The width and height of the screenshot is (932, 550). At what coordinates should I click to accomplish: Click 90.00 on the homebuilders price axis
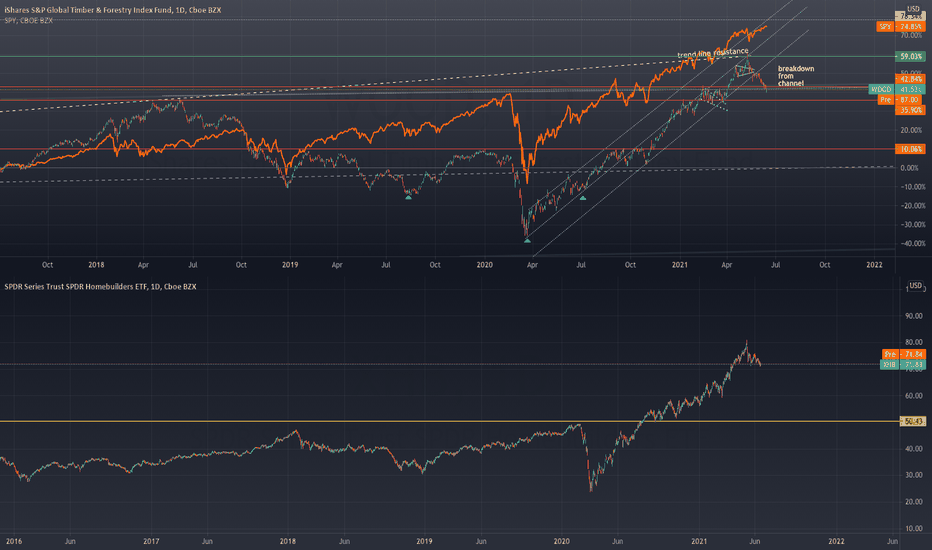[x=914, y=316]
